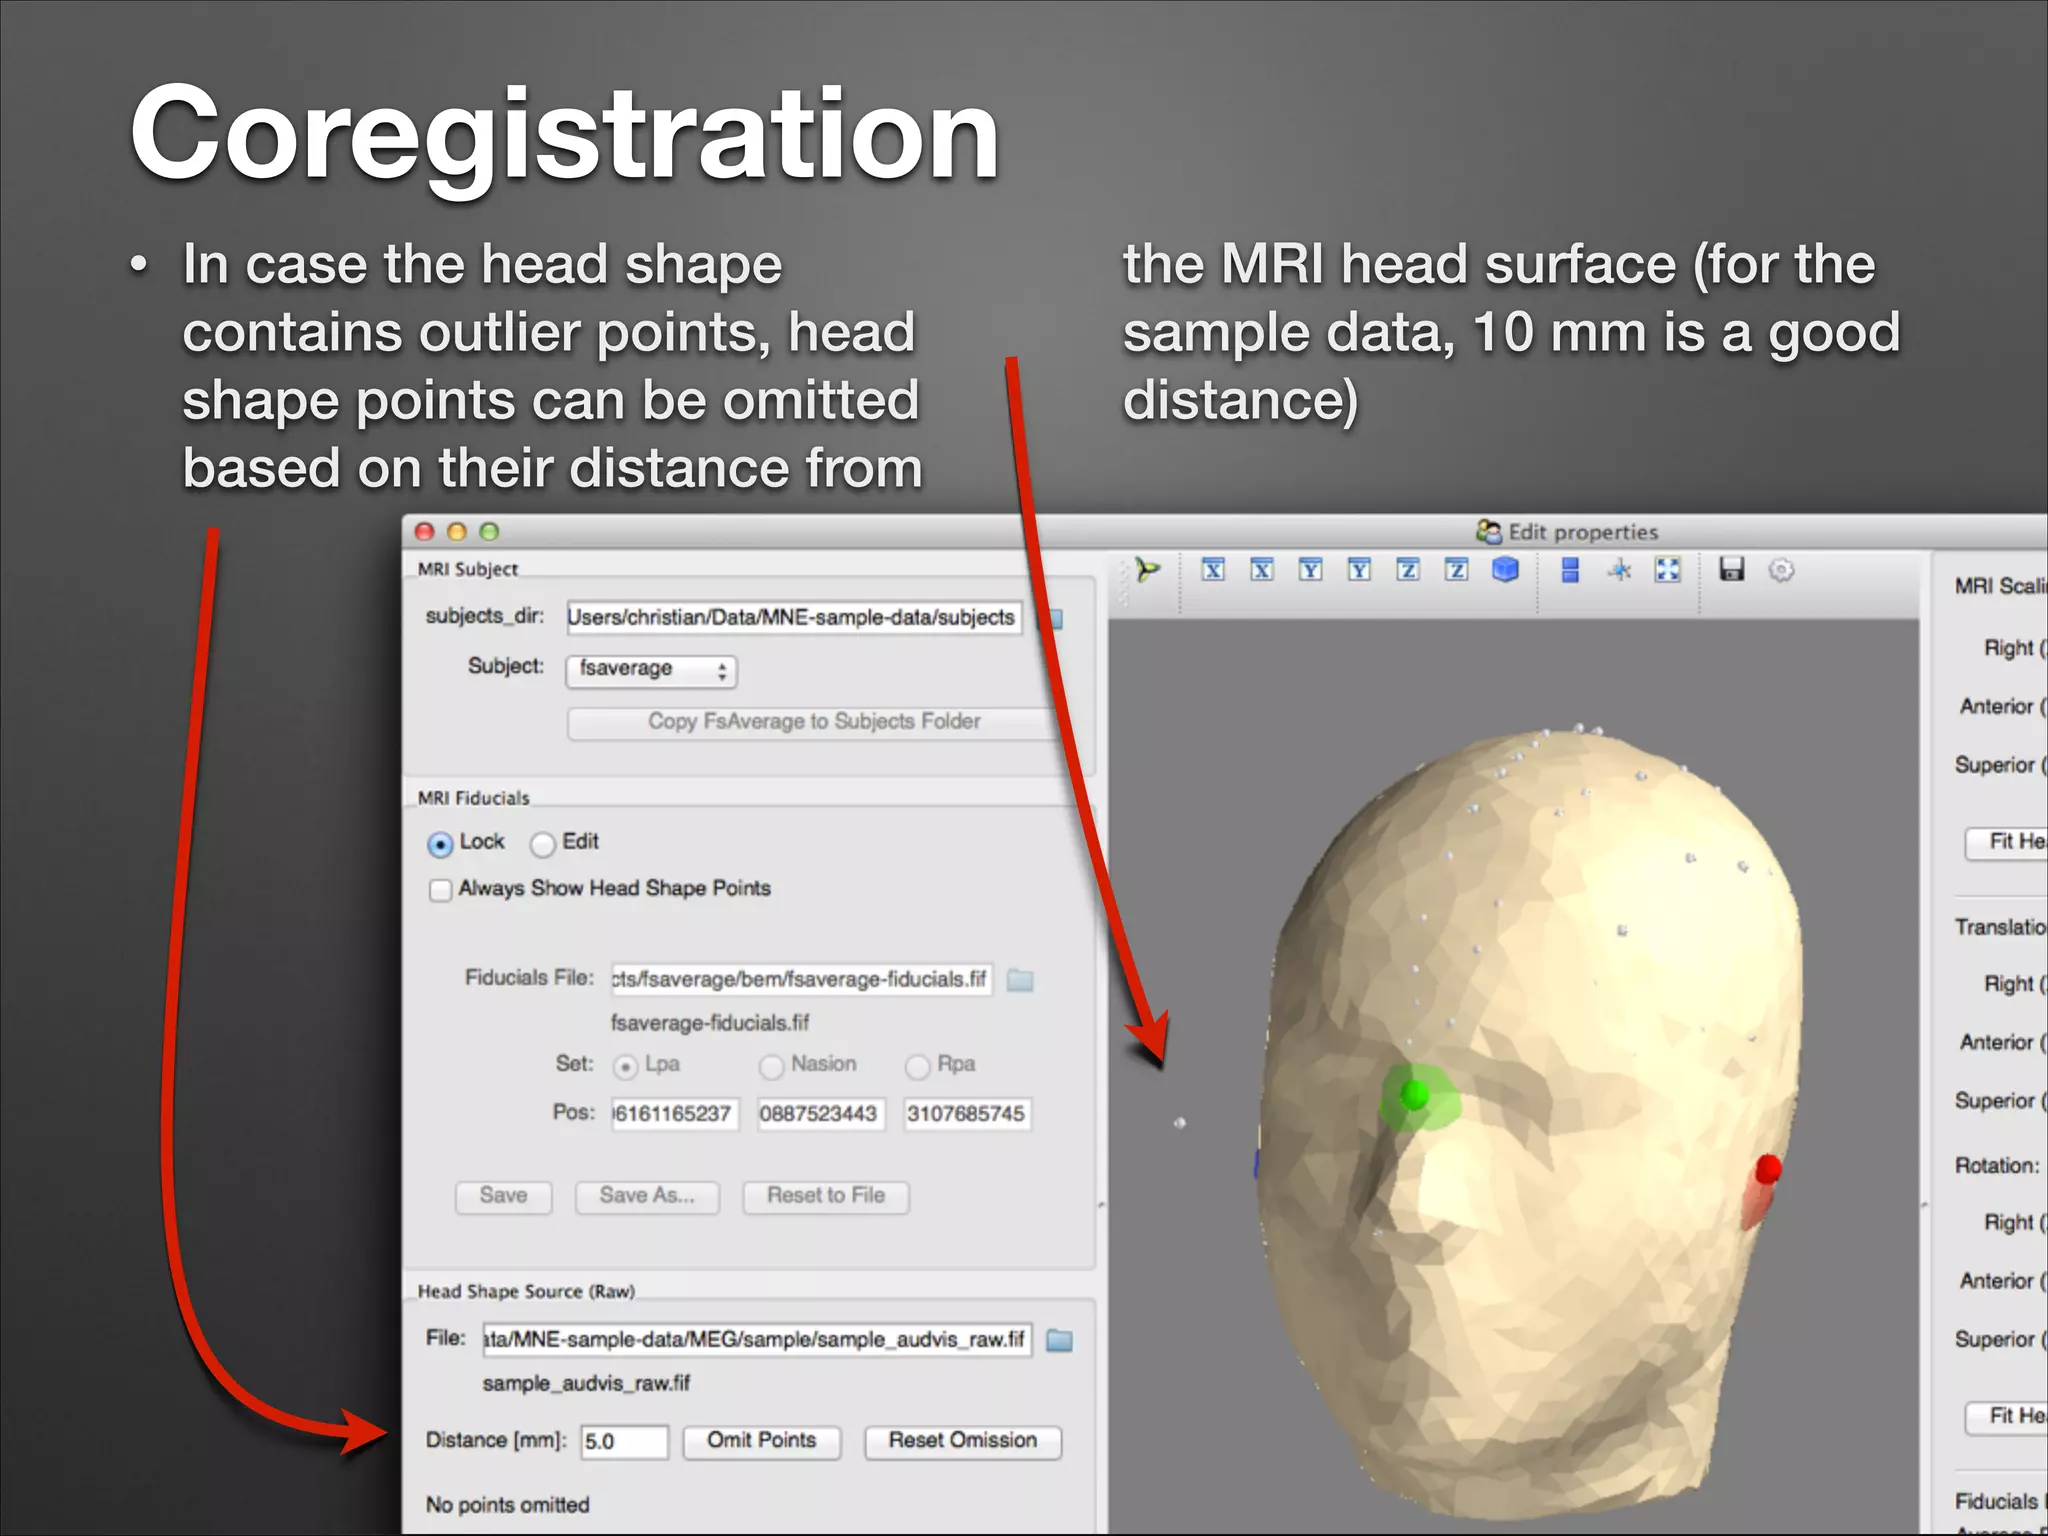Viewport: 2048px width, 1536px height.
Task: Open the Subject fsaverage dropdown
Action: click(x=651, y=670)
